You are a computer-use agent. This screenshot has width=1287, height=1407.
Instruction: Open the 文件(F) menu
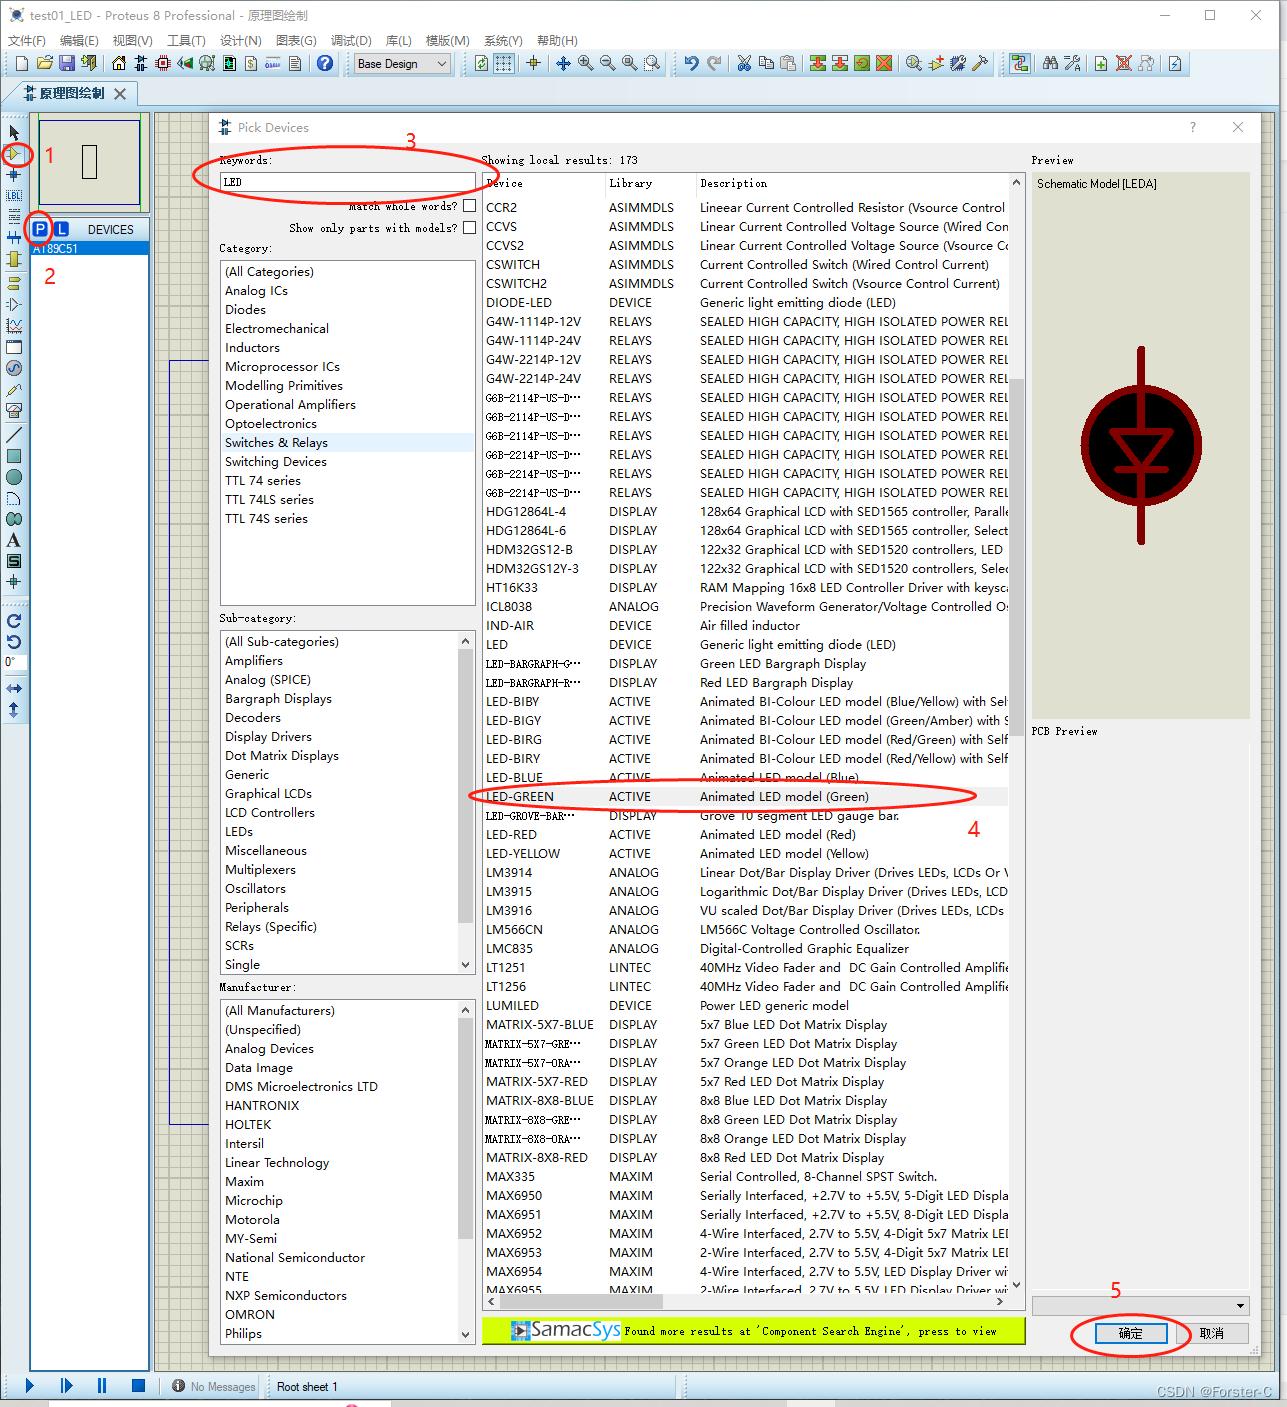(27, 40)
